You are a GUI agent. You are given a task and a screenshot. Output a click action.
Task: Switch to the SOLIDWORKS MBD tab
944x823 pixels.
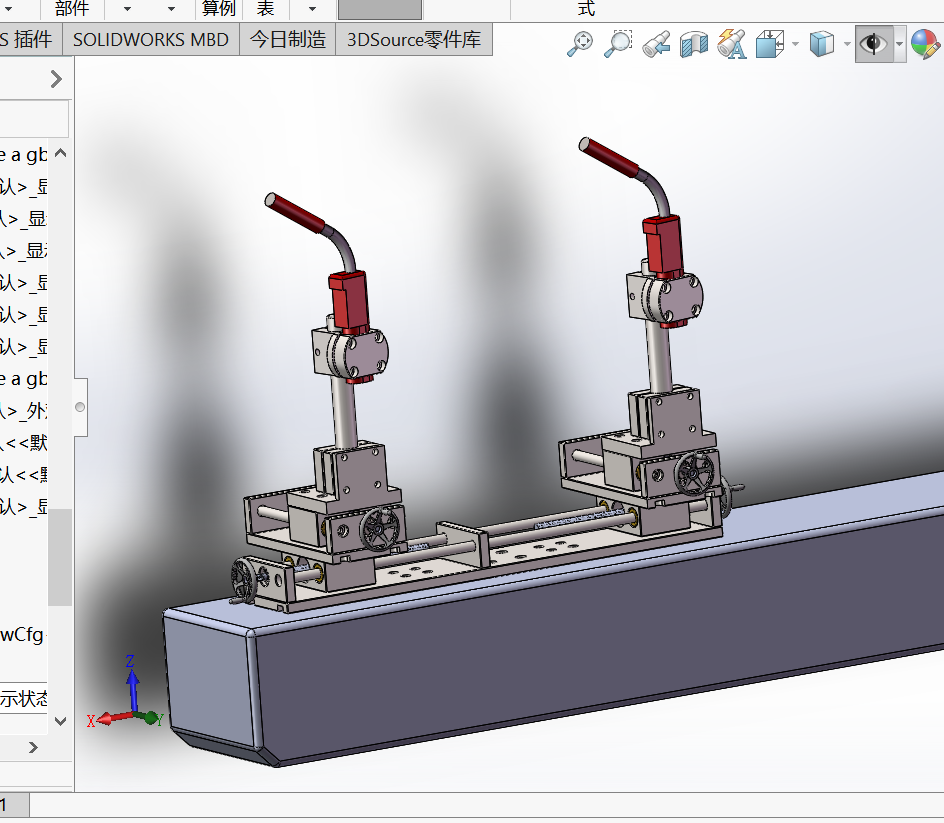click(151, 40)
